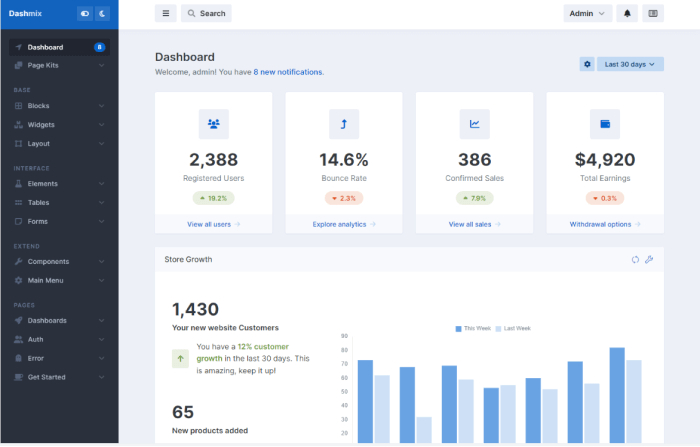Expand the Forms chevron
Screen dimensions: 700x447
pyautogui.click(x=101, y=221)
